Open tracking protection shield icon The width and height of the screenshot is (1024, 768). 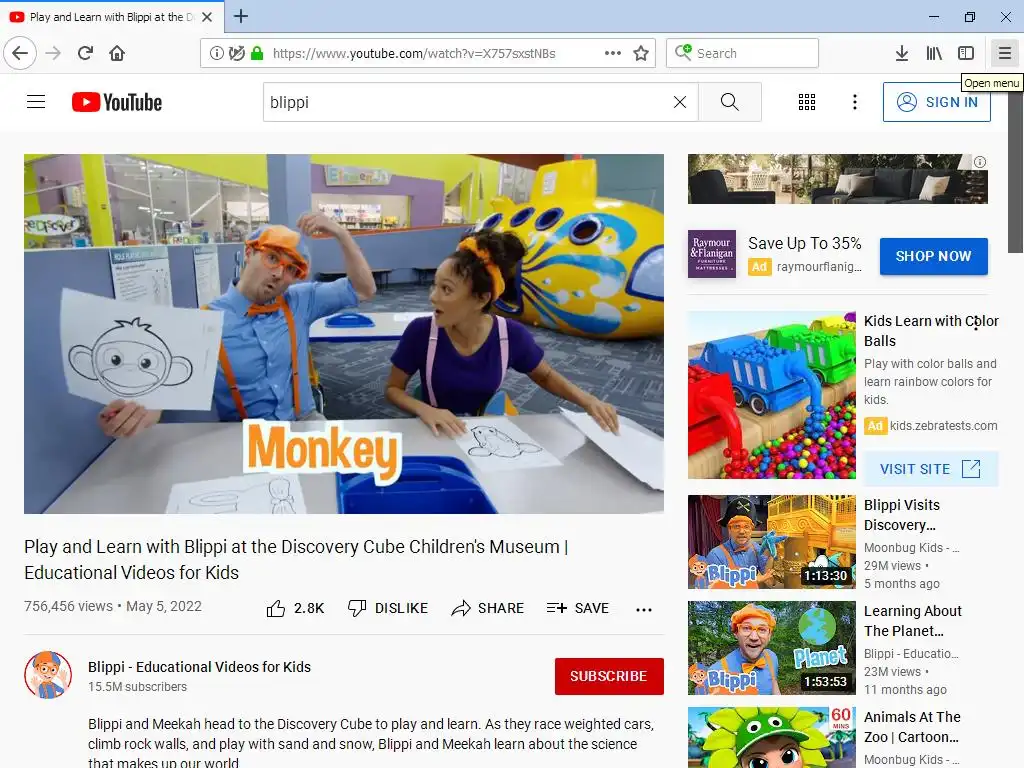point(236,53)
